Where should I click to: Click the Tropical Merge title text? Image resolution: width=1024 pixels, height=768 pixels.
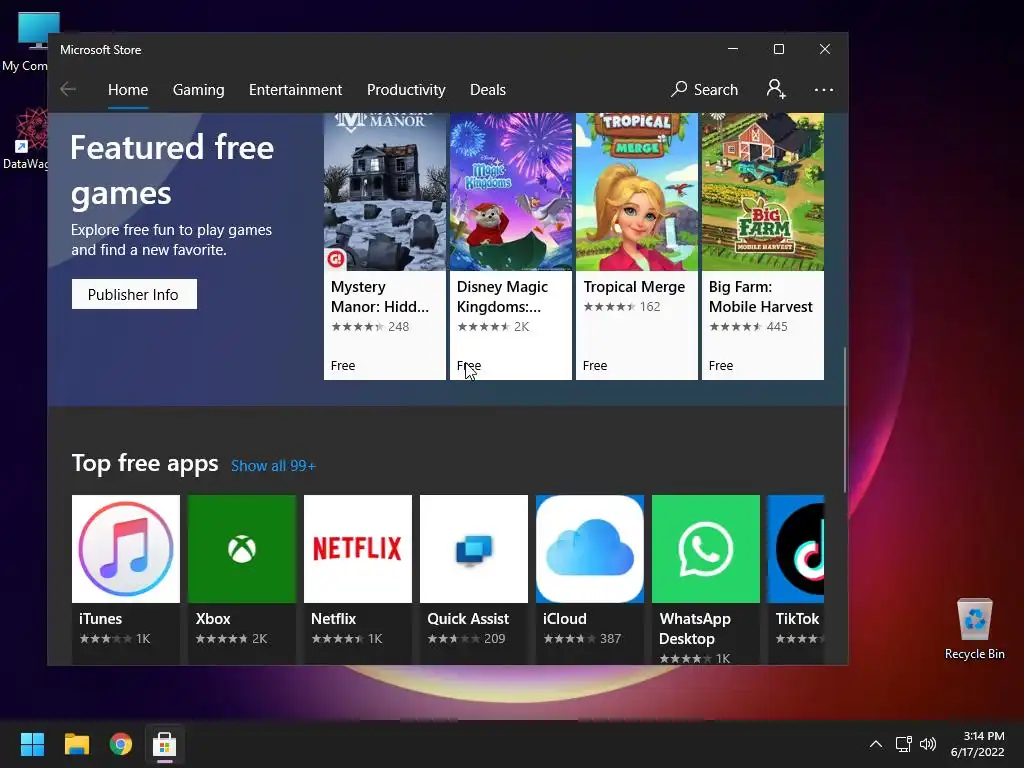[x=634, y=287]
